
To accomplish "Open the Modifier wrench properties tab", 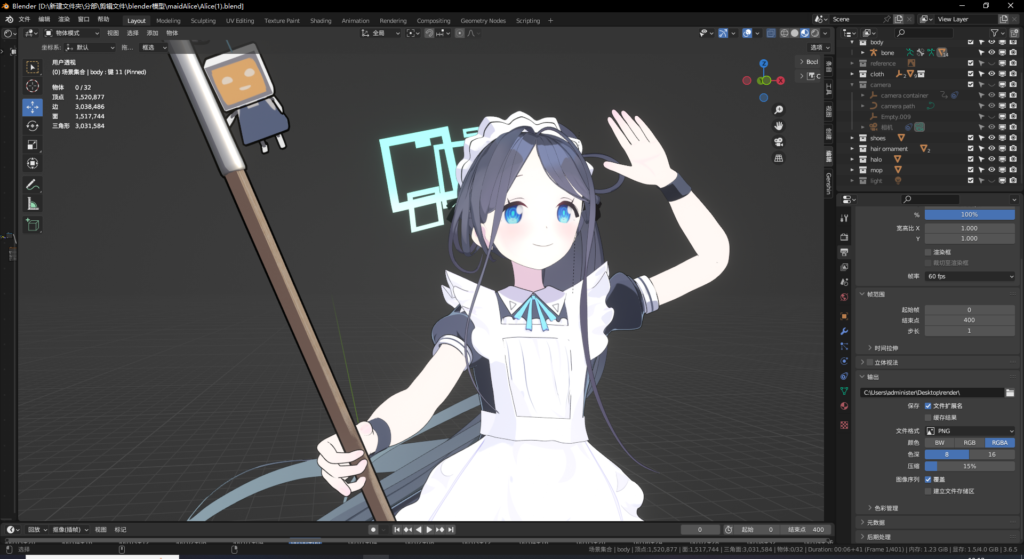I will point(844,331).
